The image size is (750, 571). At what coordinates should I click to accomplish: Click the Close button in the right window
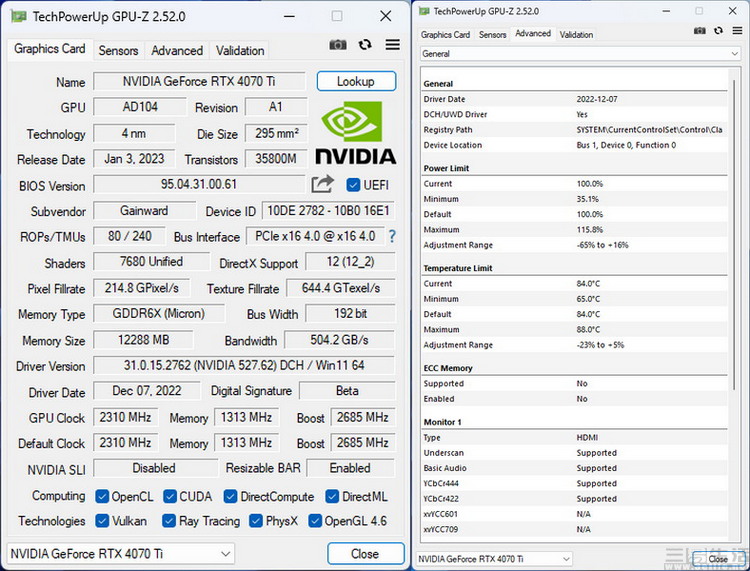[718, 559]
